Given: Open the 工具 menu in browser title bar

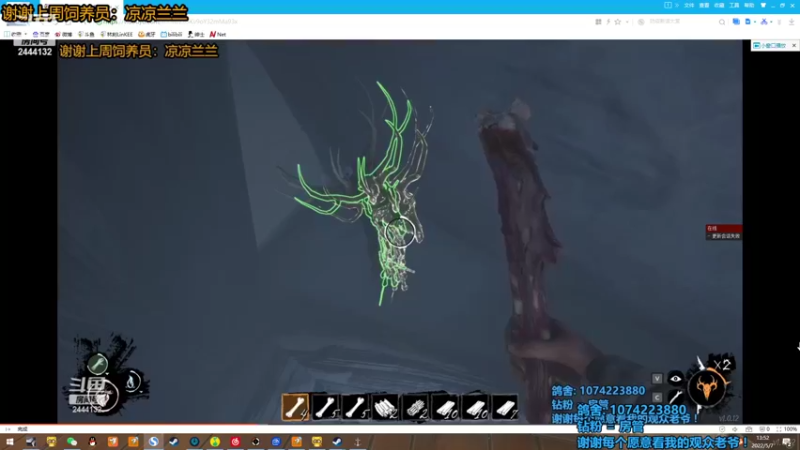Looking at the screenshot, I should click(x=734, y=5).
